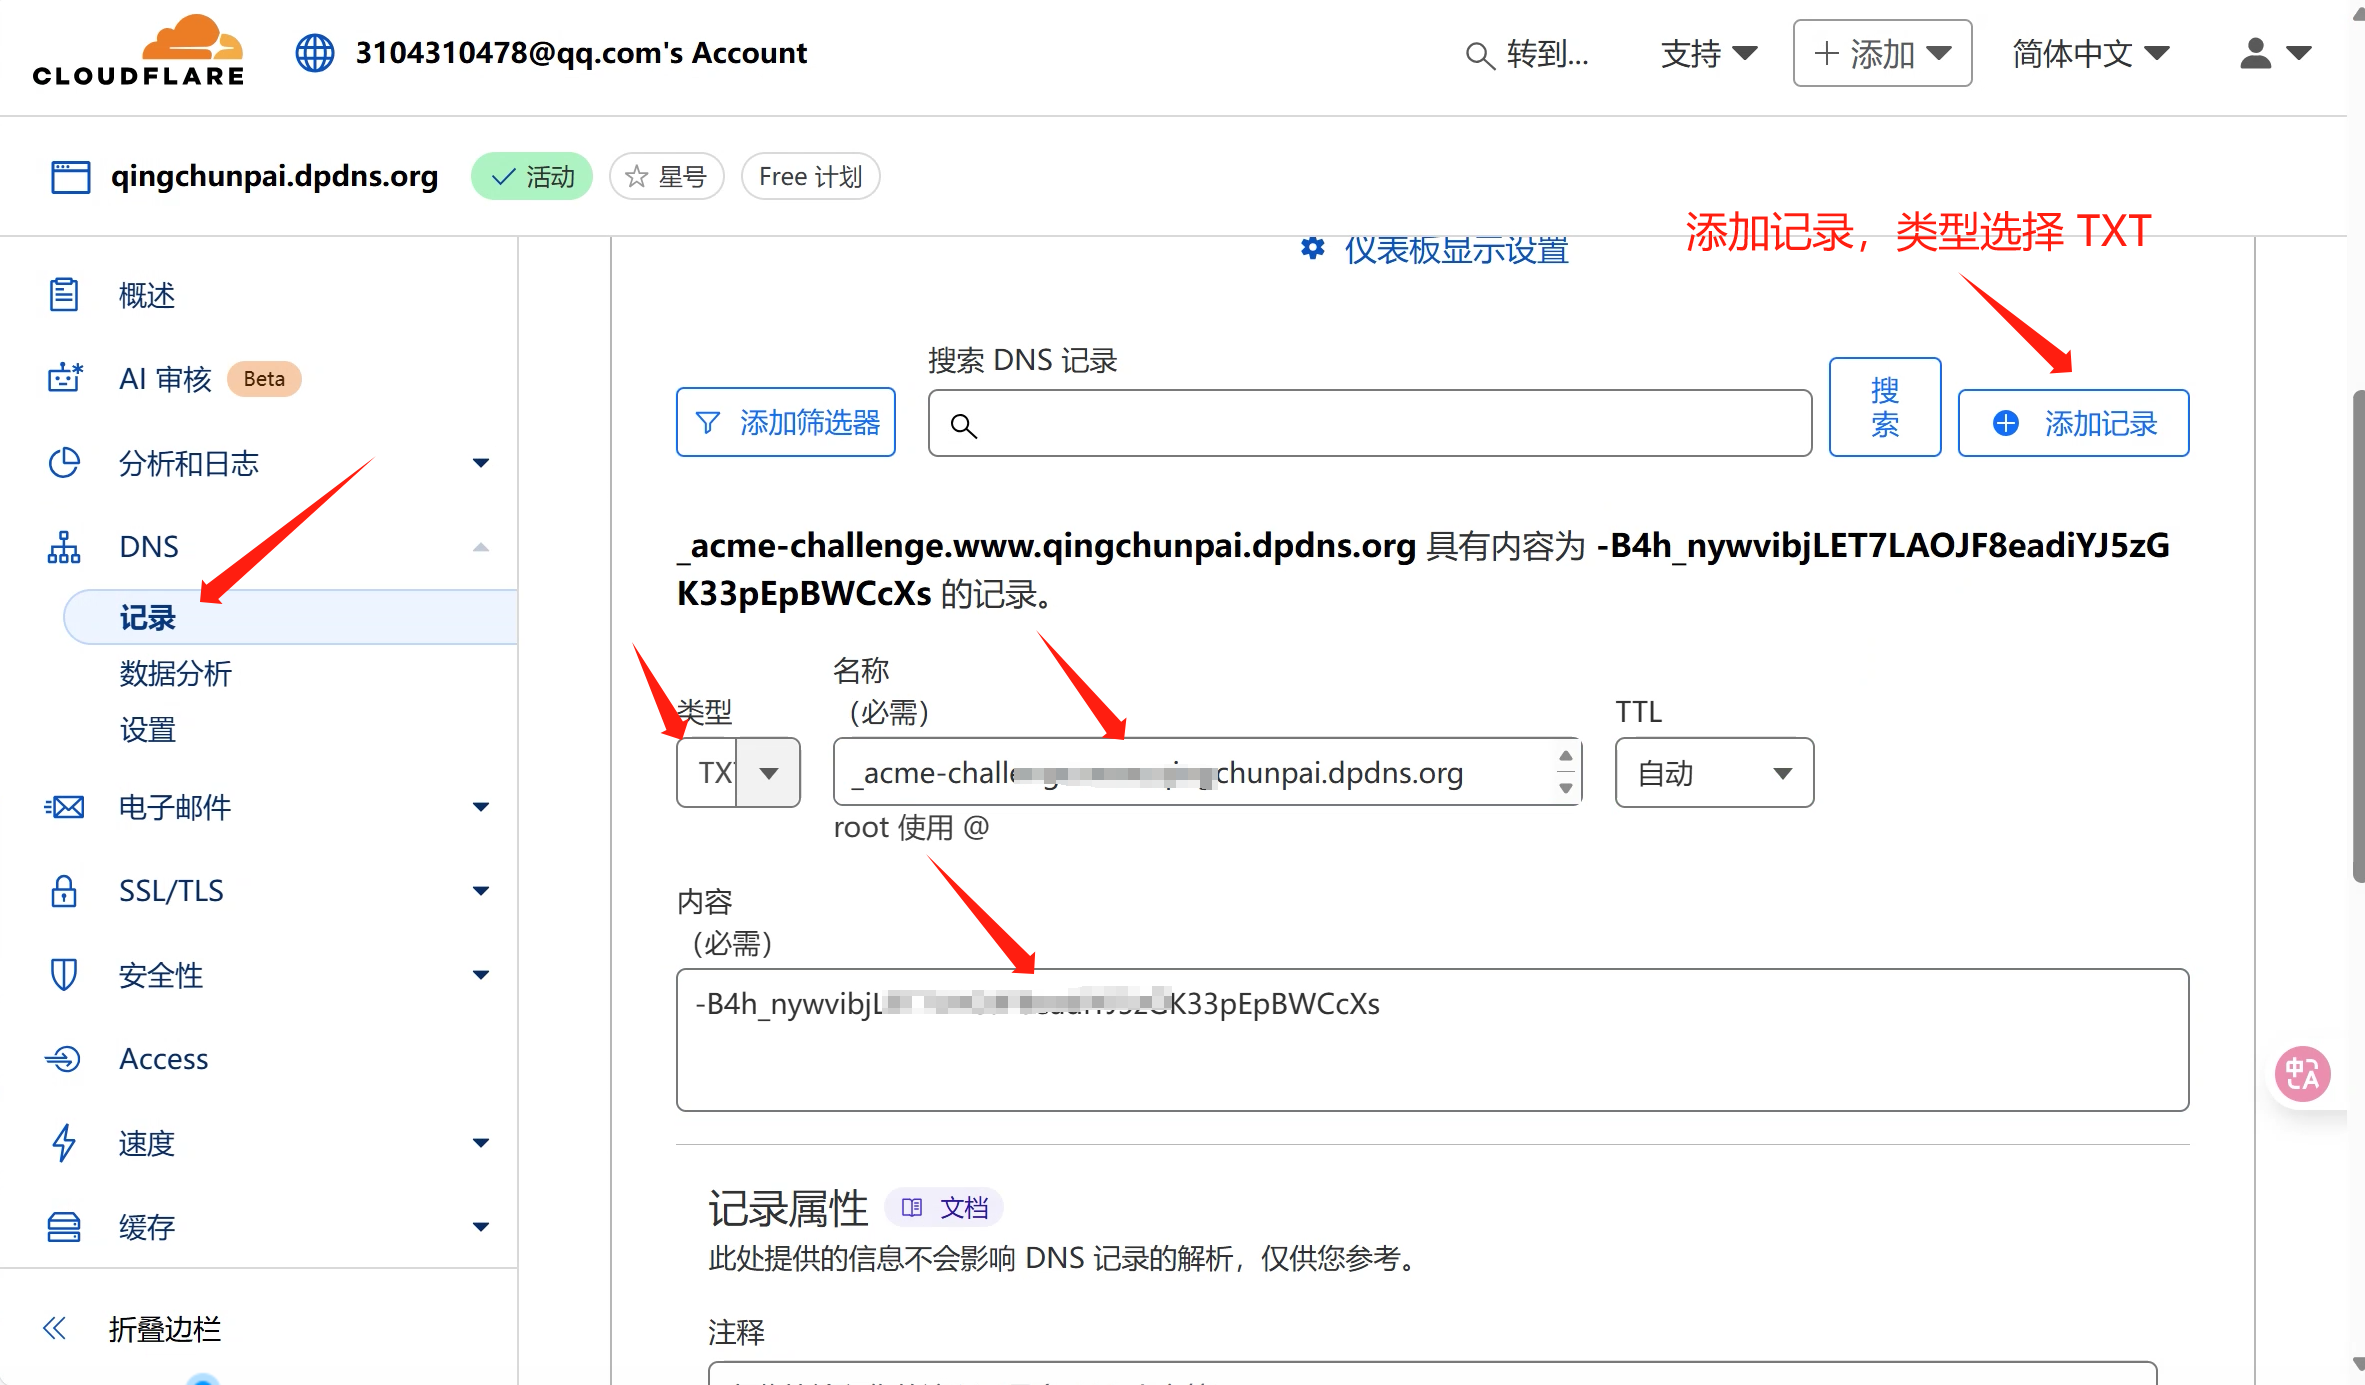Open the 类型 TXT dropdown
The image size is (2365, 1385).
click(x=738, y=773)
